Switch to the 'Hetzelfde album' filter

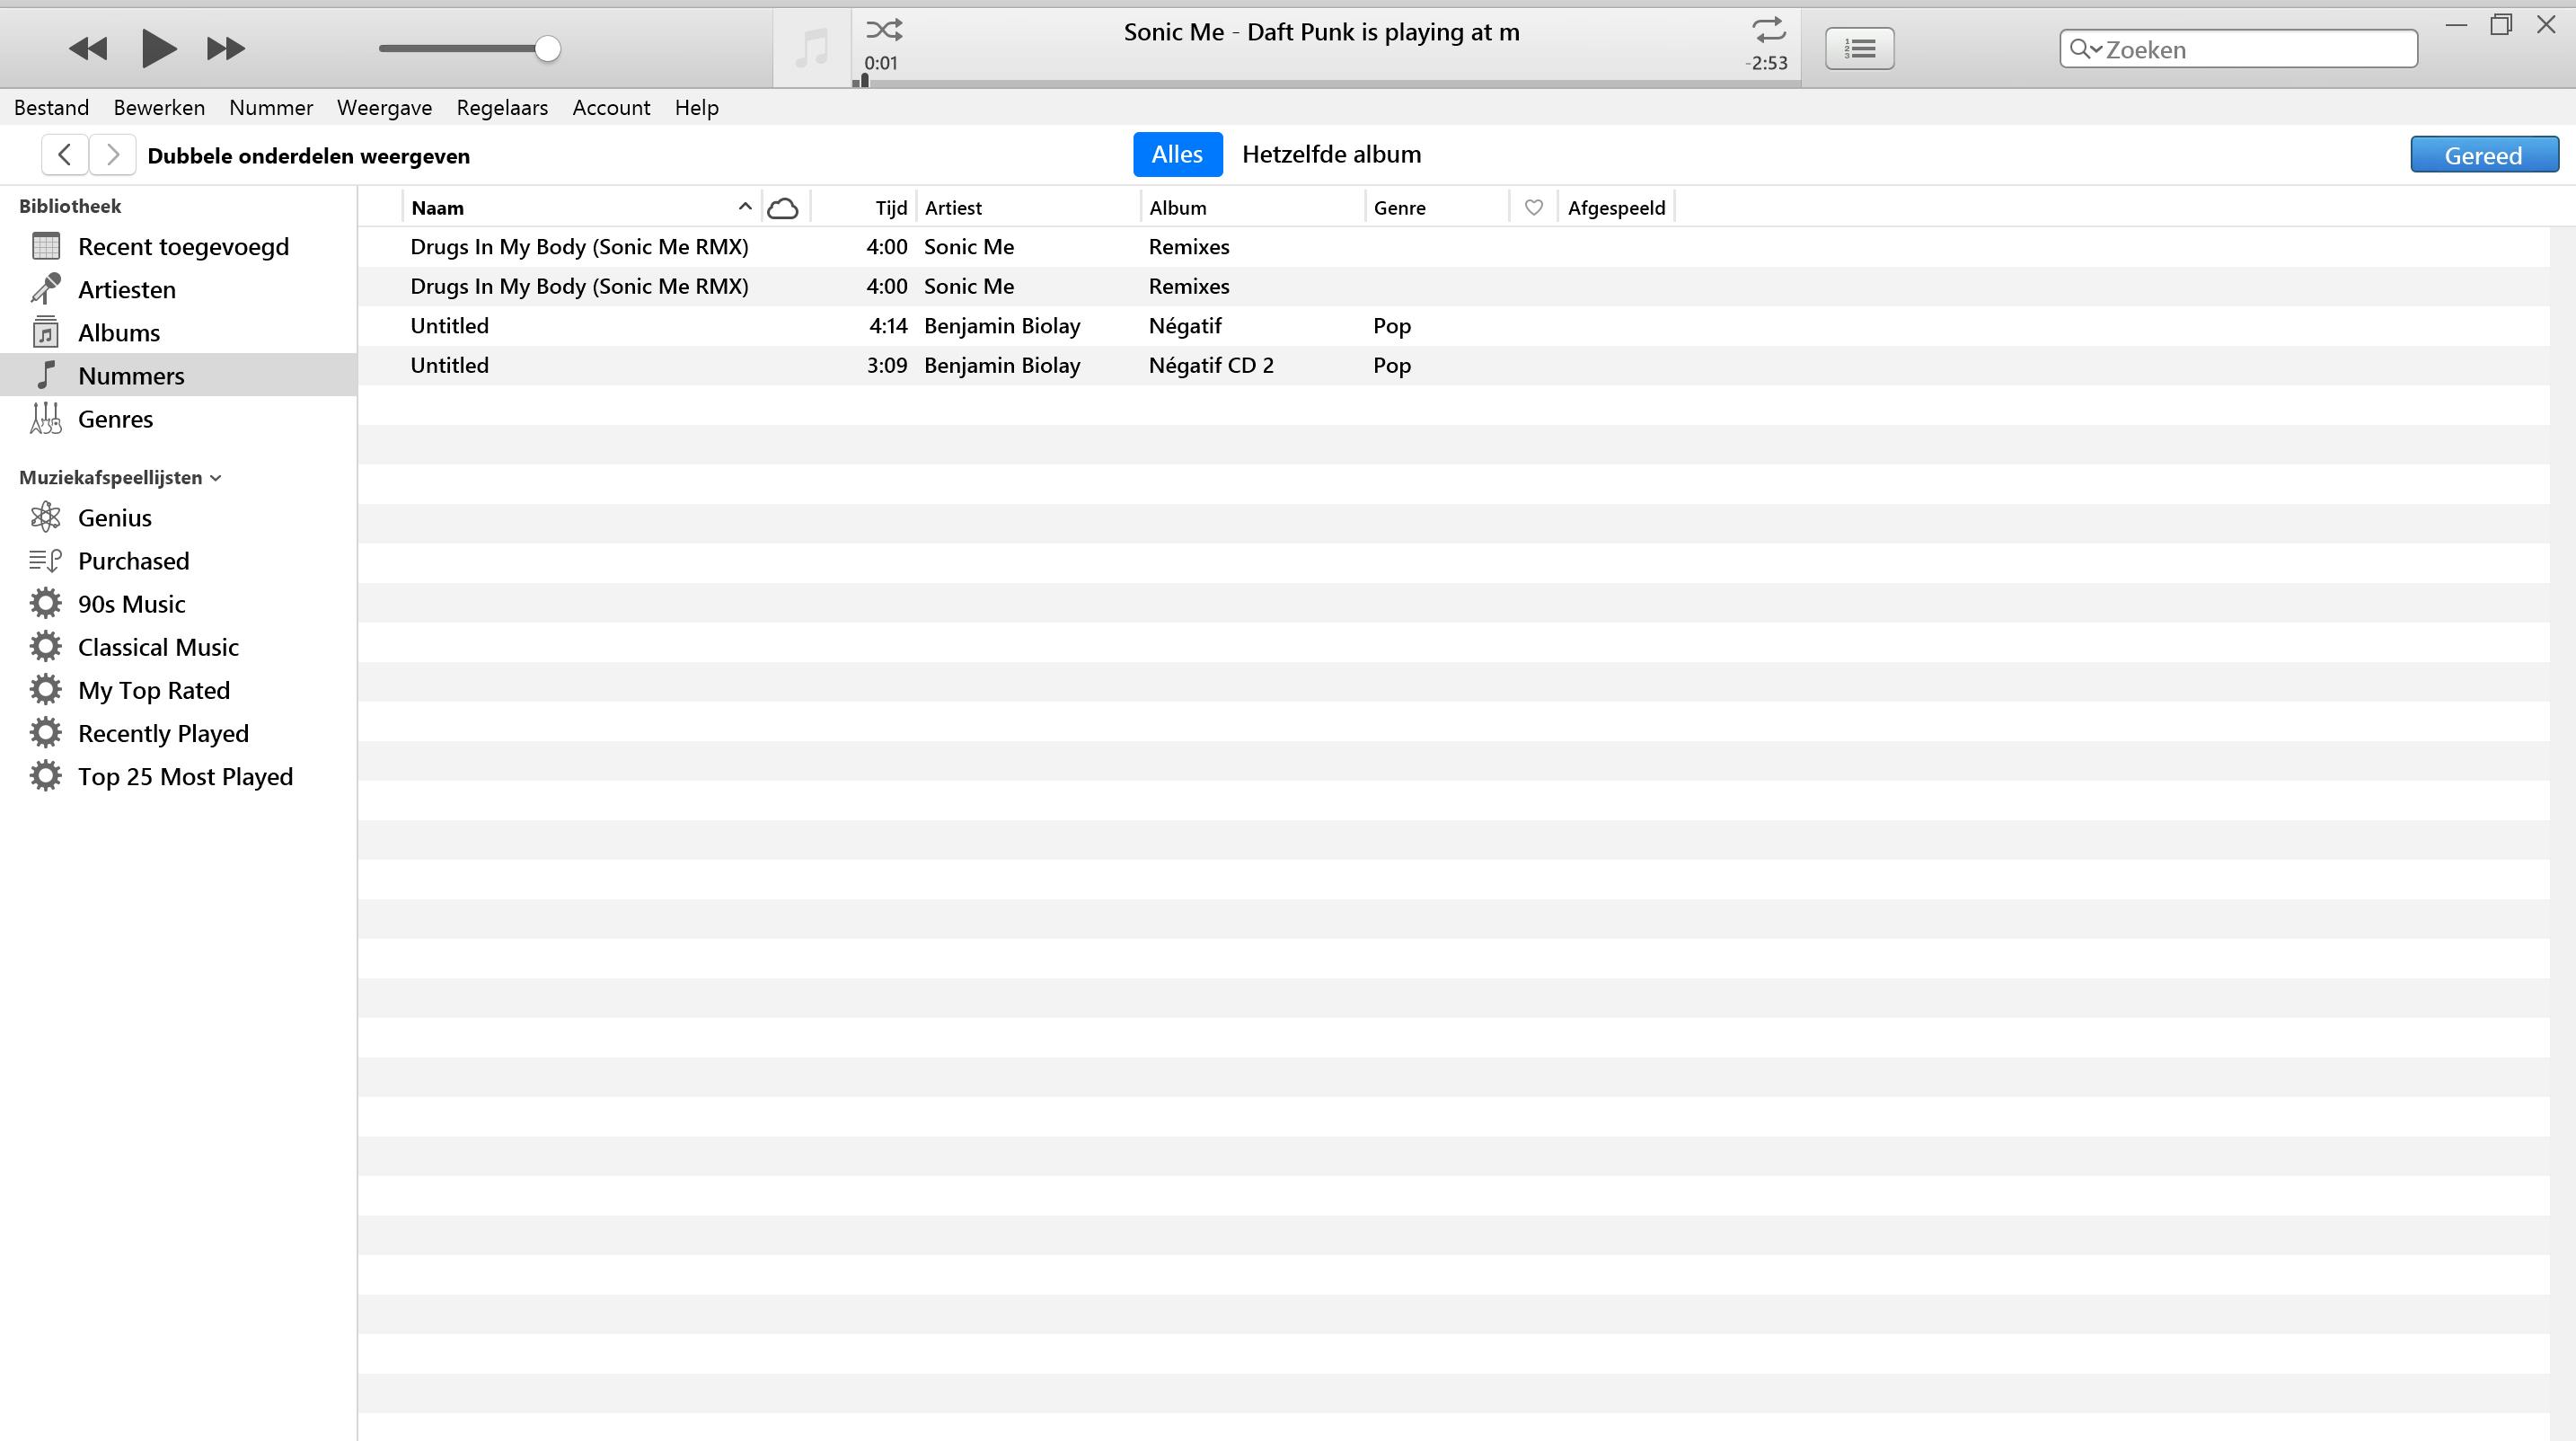(x=1331, y=155)
